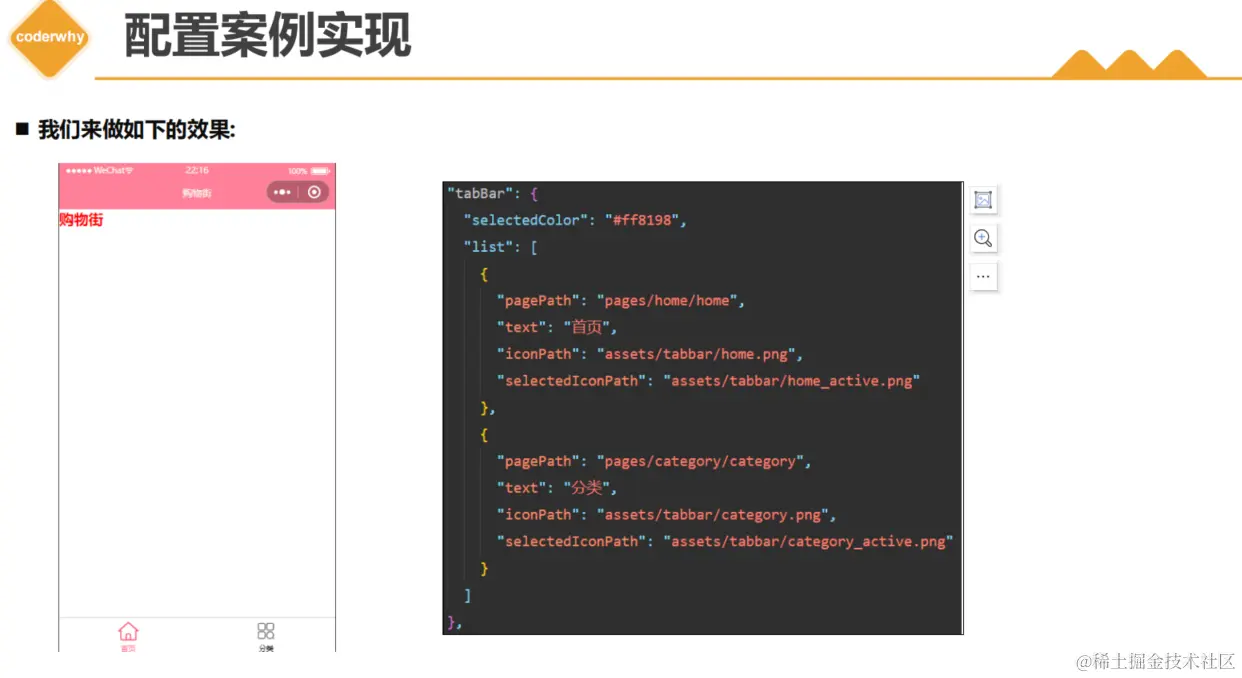Close the mini program via capsule circle icon

tap(314, 192)
